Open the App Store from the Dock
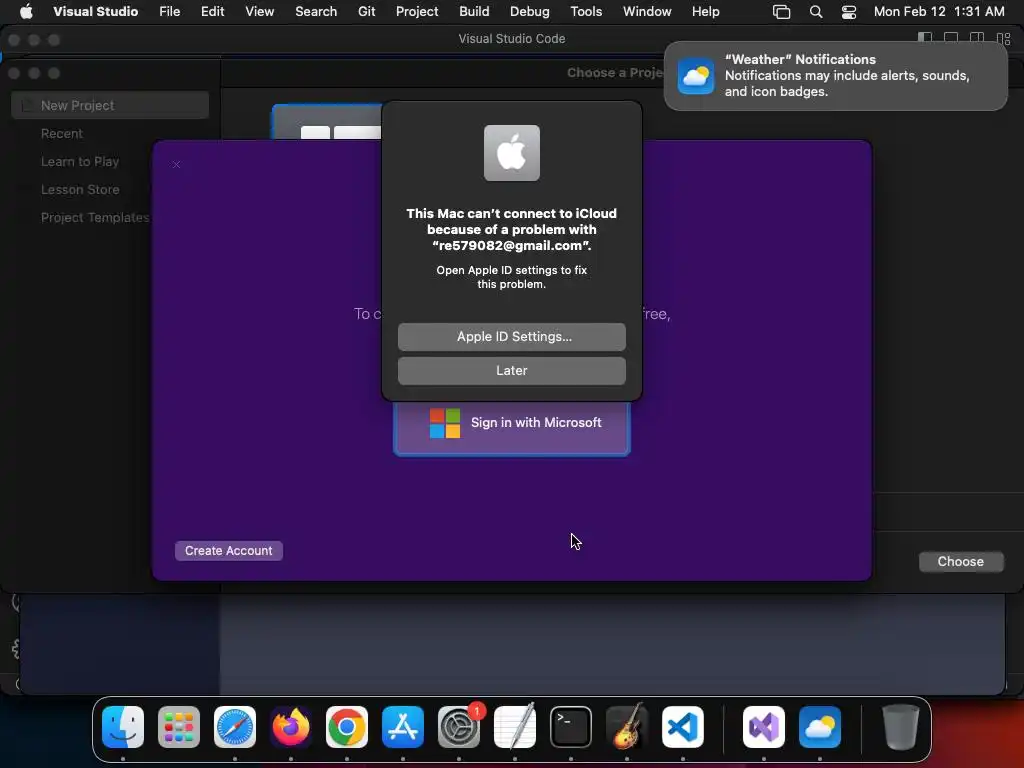 [403, 727]
